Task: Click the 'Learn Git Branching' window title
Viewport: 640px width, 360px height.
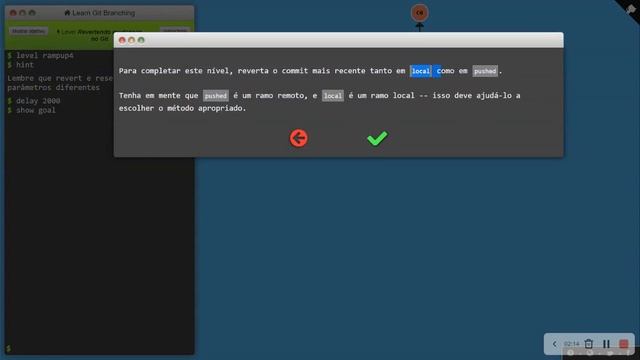Action: (x=103, y=13)
